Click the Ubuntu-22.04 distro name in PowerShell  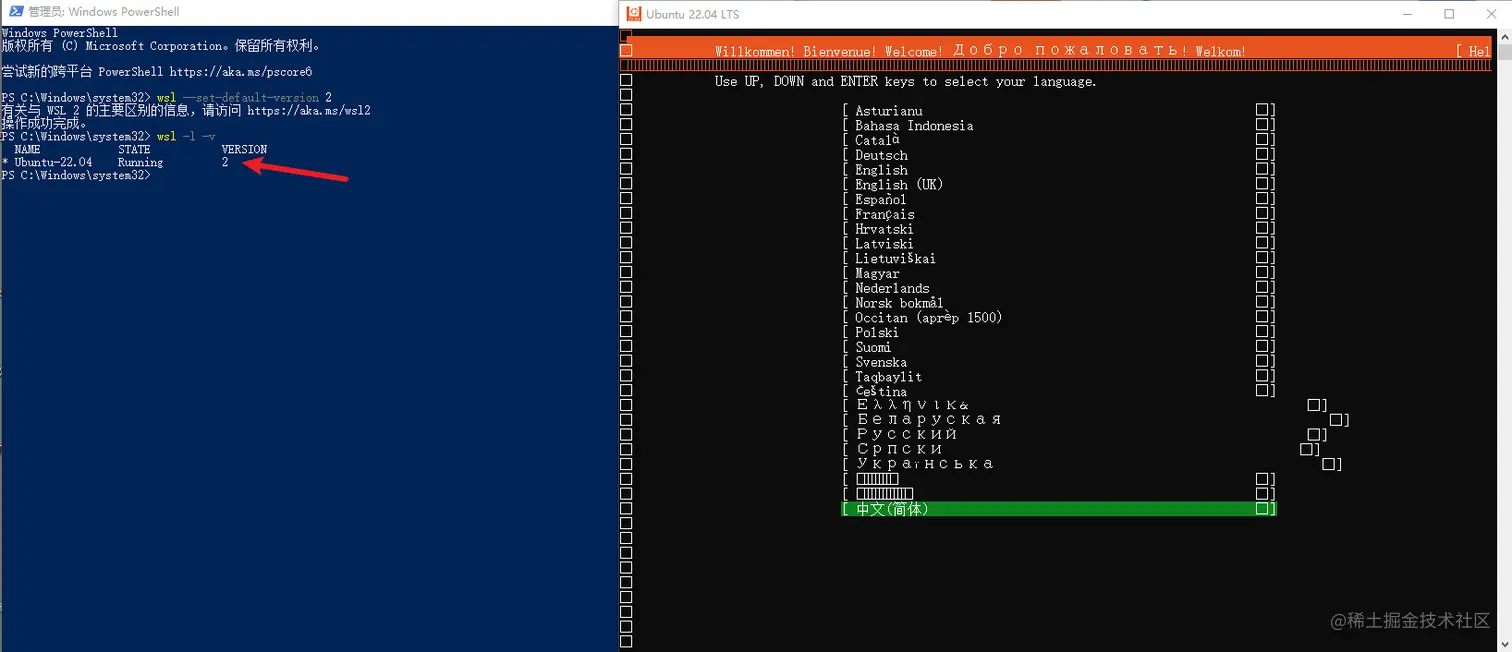point(53,162)
